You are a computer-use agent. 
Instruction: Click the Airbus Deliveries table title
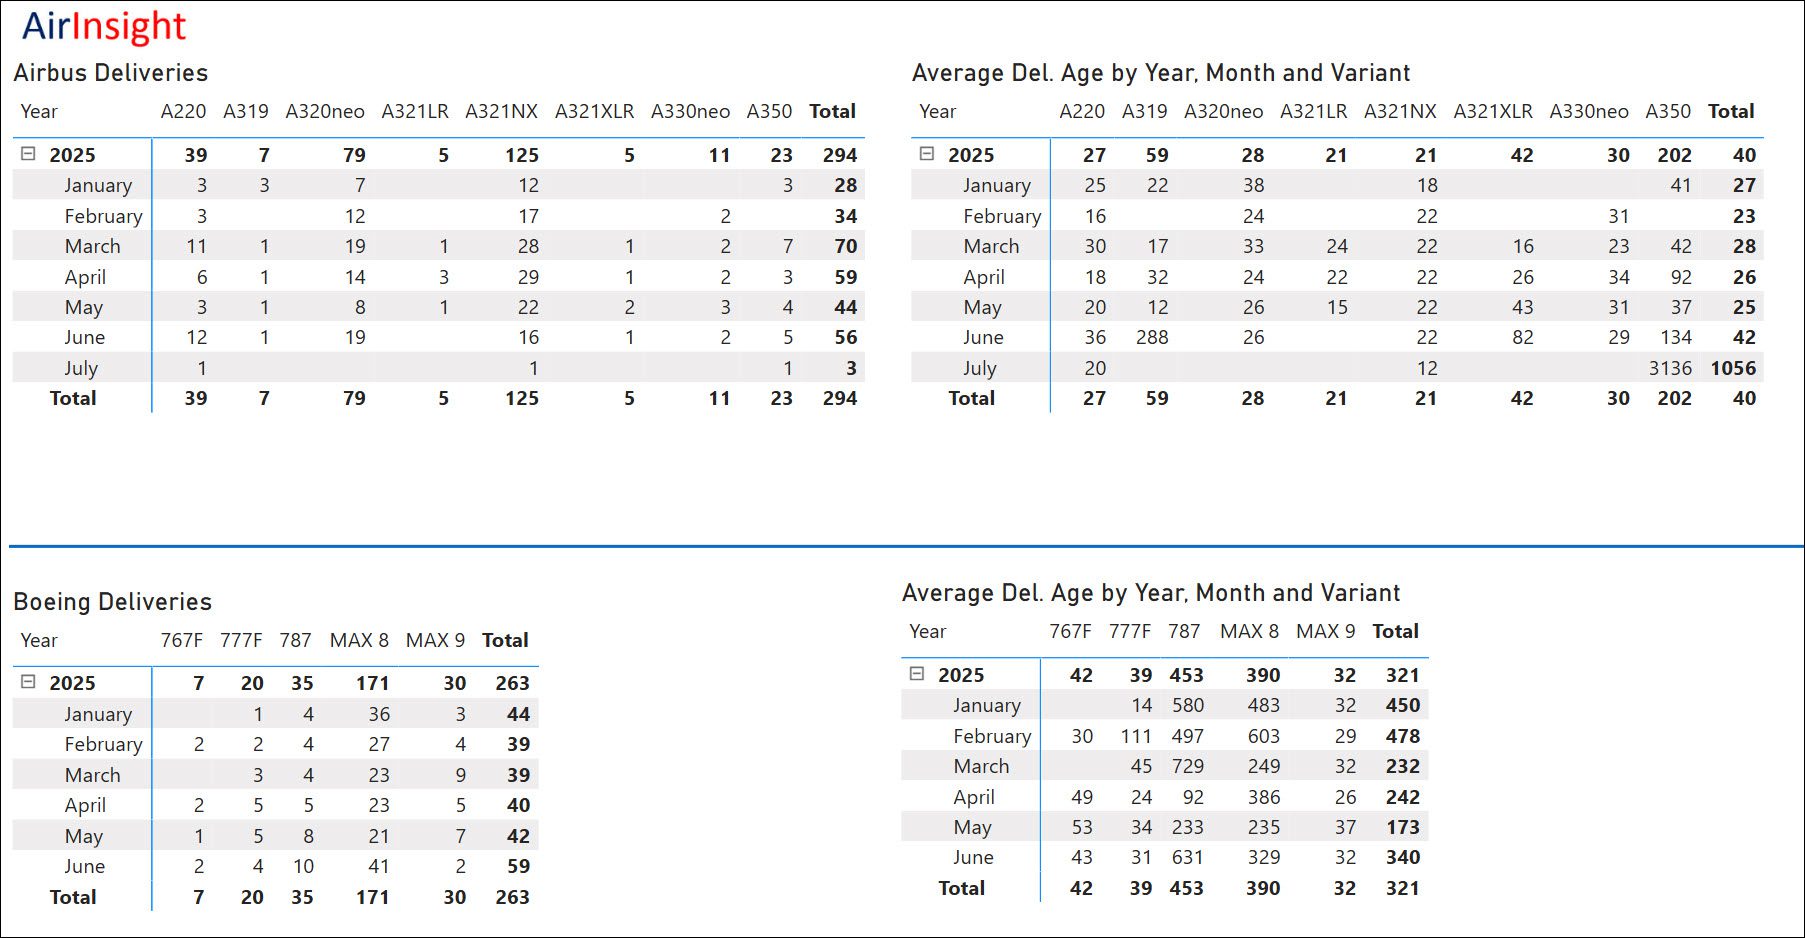click(x=111, y=73)
